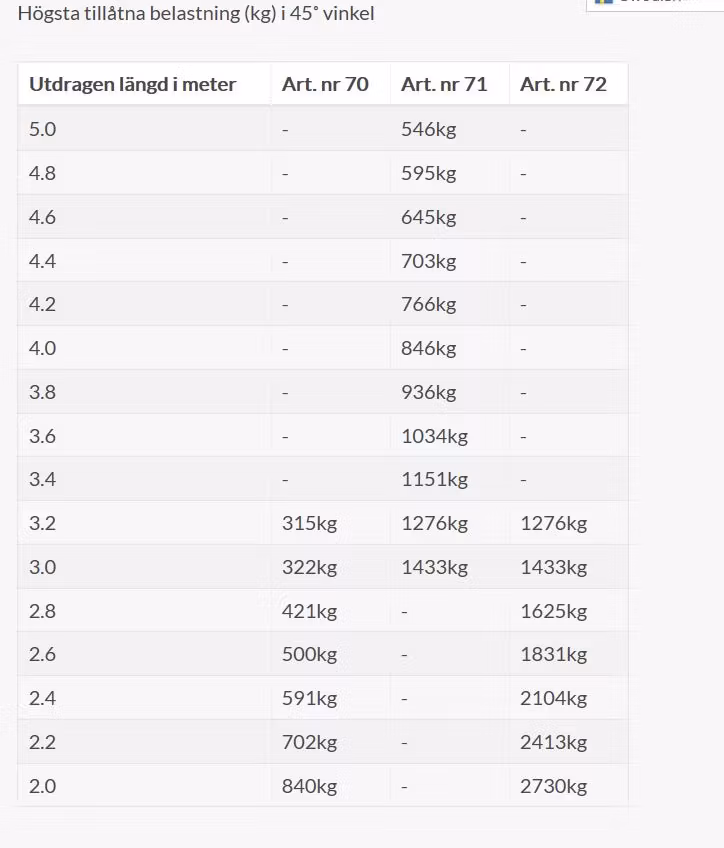Screen dimensions: 724x848
Task: Select the 2730kg table cell
Action: coord(553,786)
